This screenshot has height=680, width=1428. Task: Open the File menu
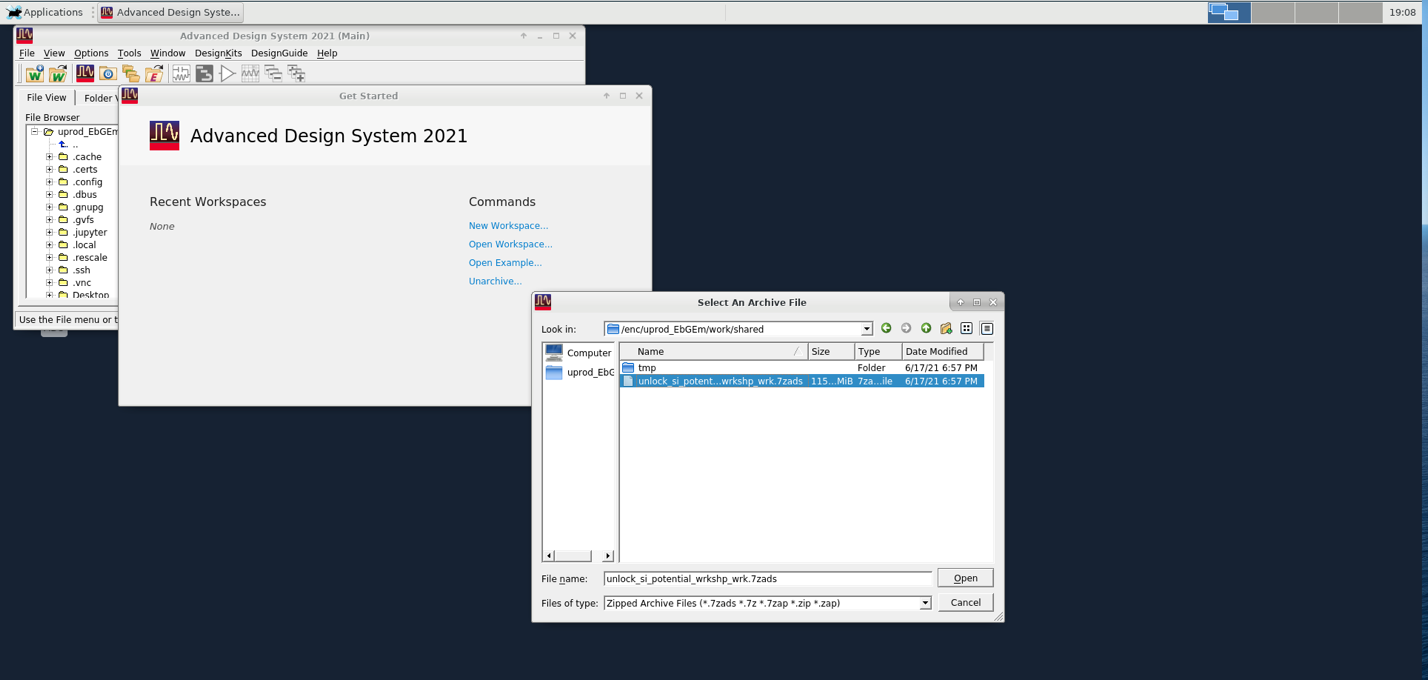click(x=27, y=53)
